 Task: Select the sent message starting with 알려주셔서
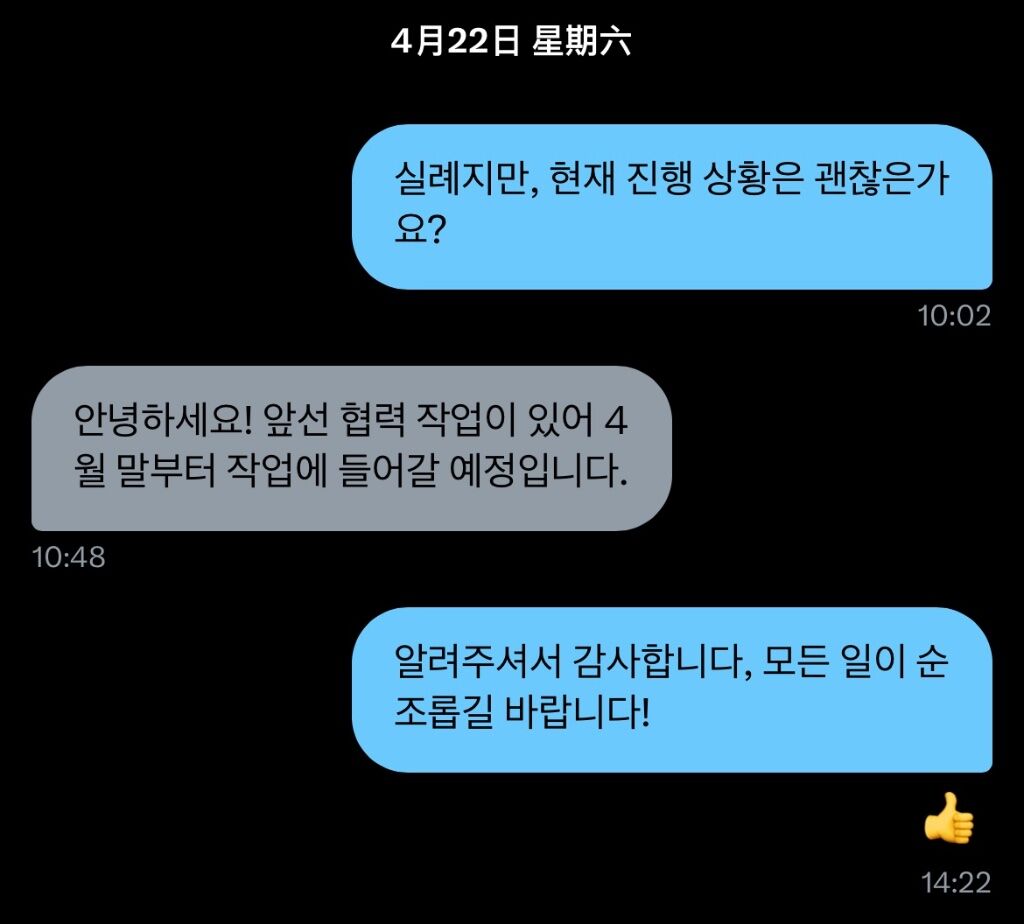pos(672,690)
